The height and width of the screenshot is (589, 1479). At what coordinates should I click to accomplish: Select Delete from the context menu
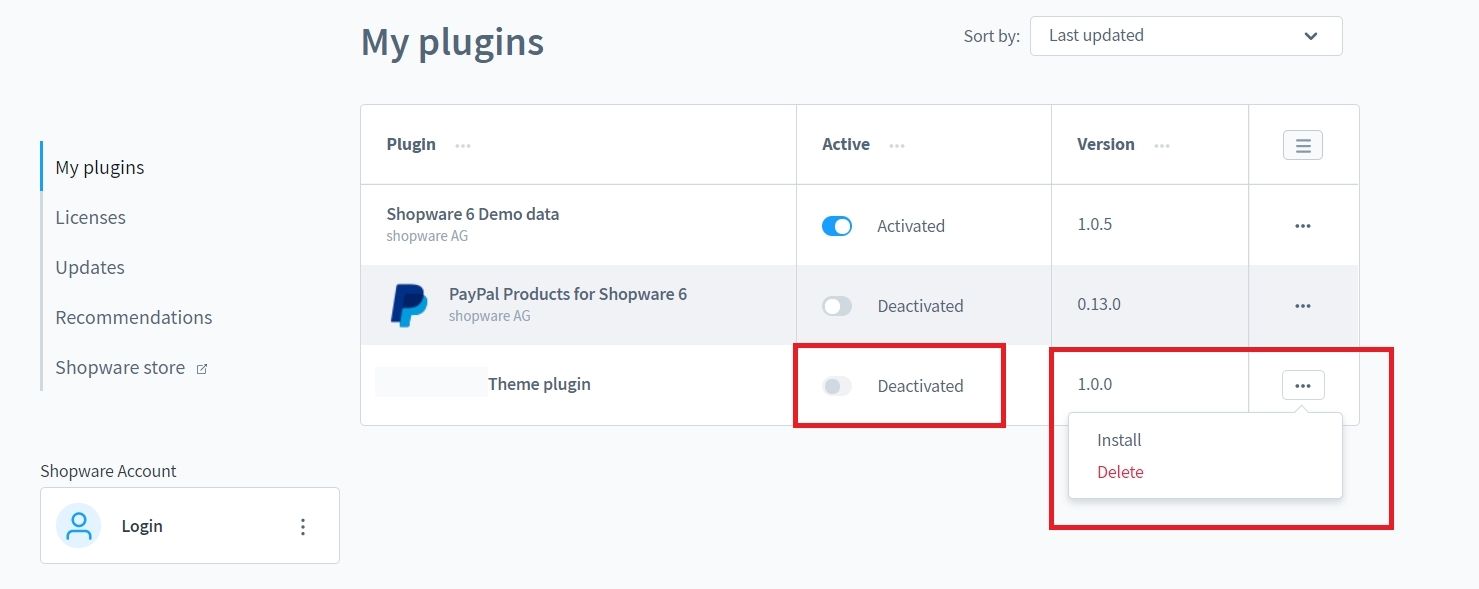(1120, 471)
